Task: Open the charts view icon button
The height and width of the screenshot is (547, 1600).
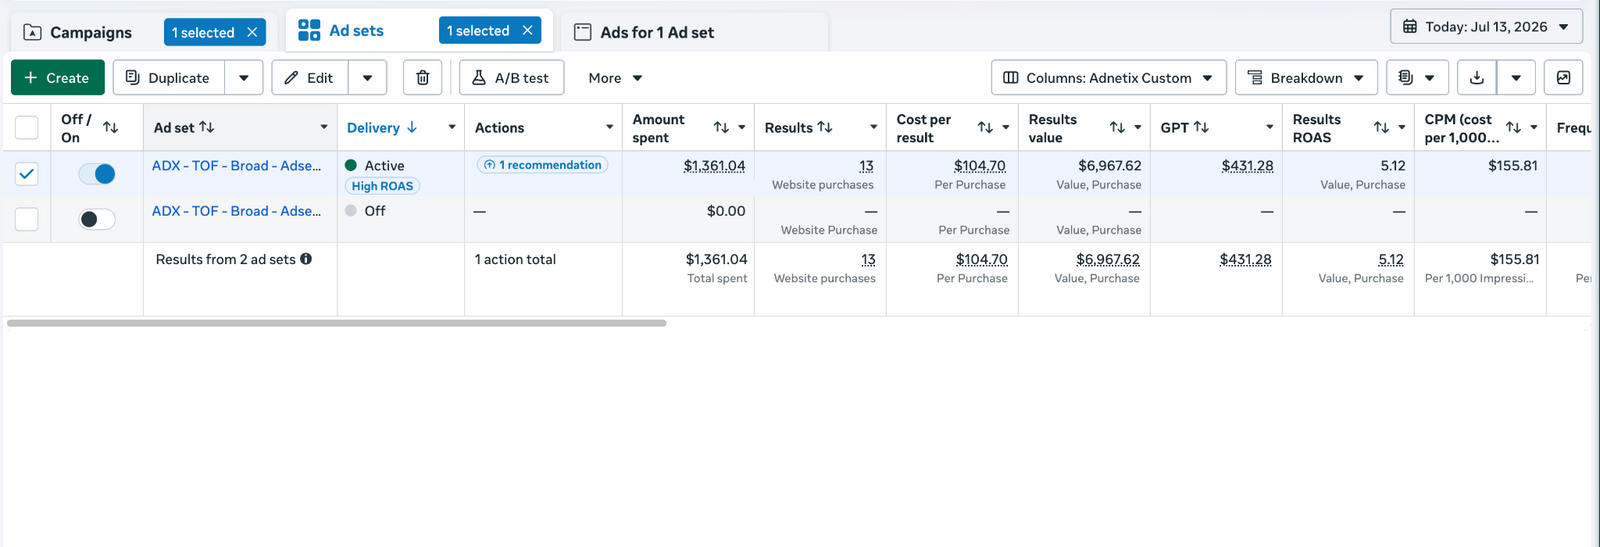Action: pyautogui.click(x=1564, y=78)
